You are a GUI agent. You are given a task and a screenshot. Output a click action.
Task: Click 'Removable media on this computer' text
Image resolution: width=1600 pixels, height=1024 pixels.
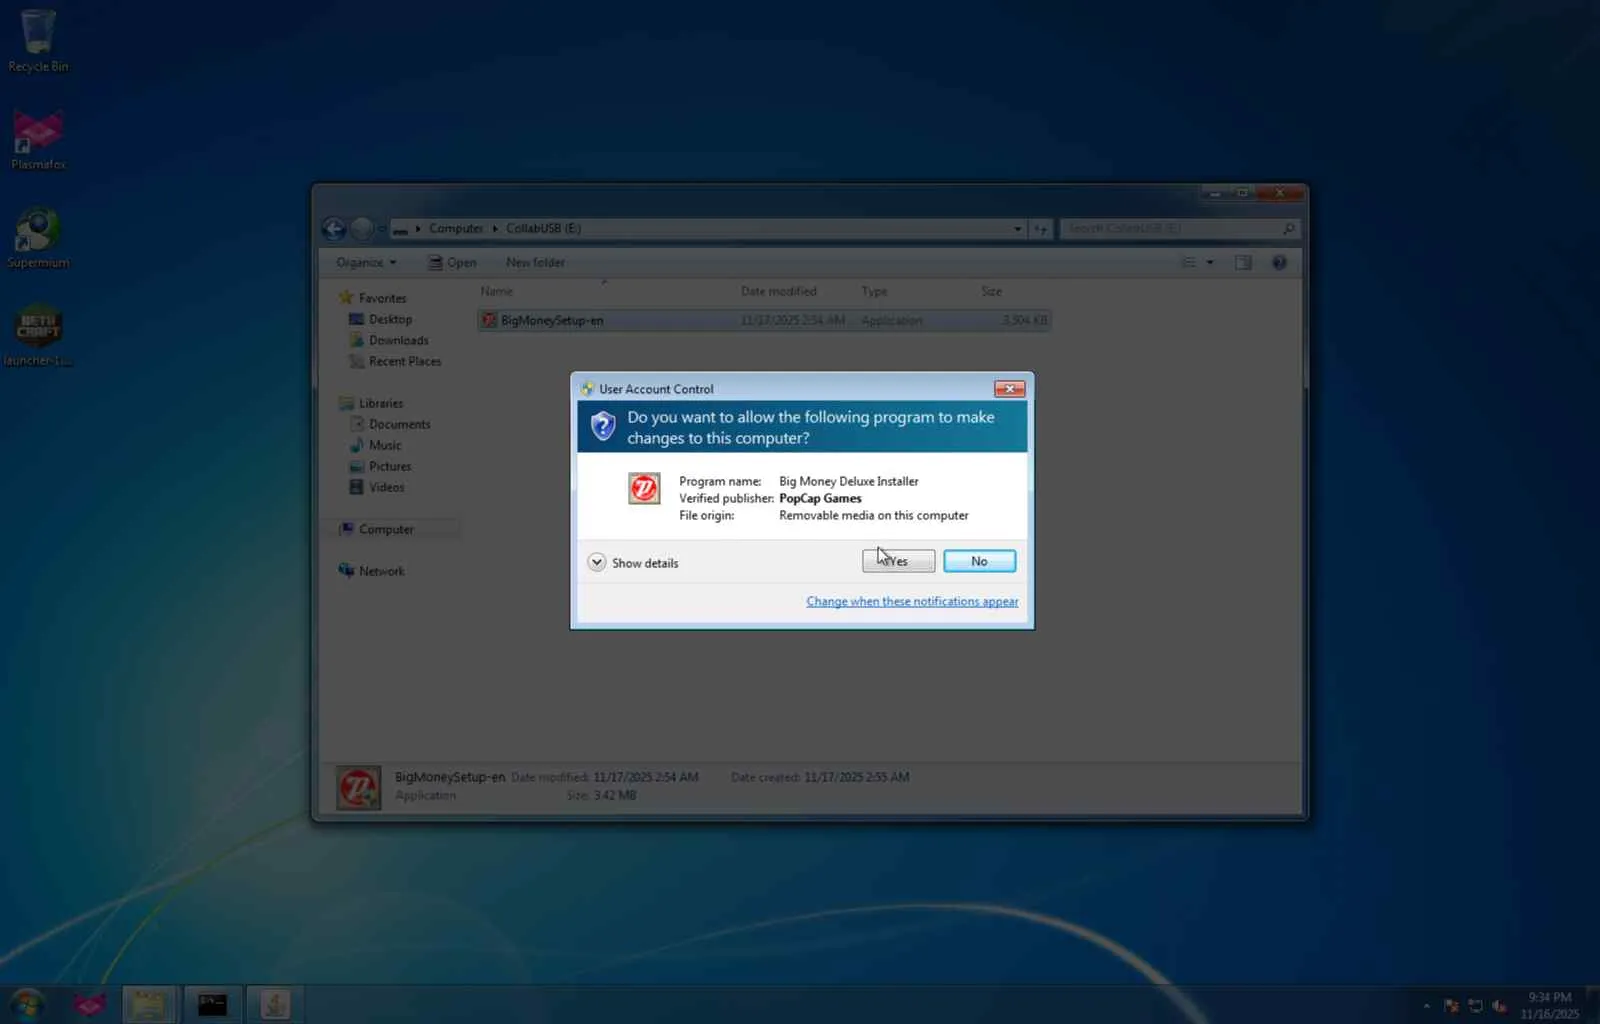tap(873, 515)
